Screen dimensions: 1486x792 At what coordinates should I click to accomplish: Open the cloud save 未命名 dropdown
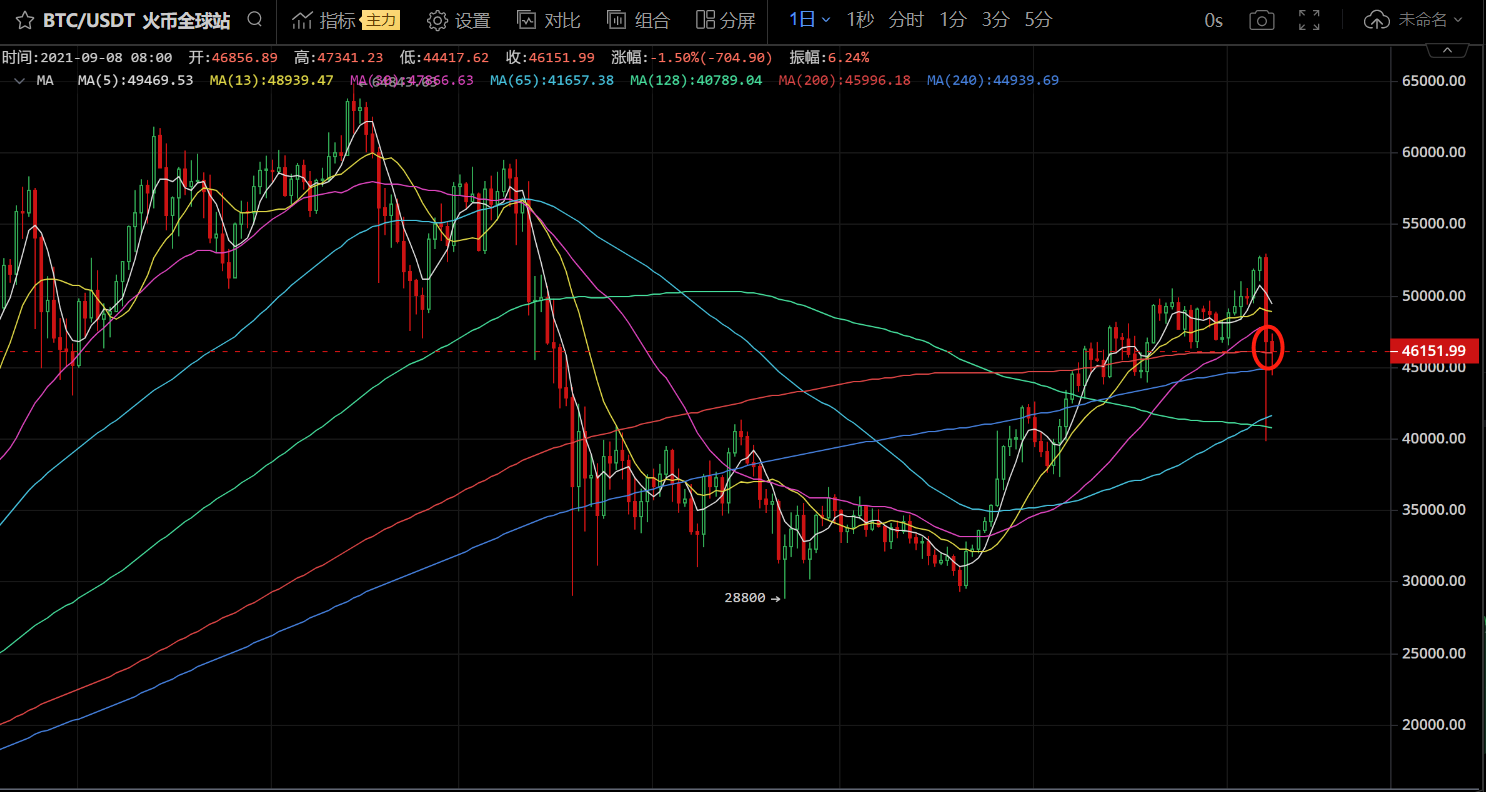click(1414, 20)
